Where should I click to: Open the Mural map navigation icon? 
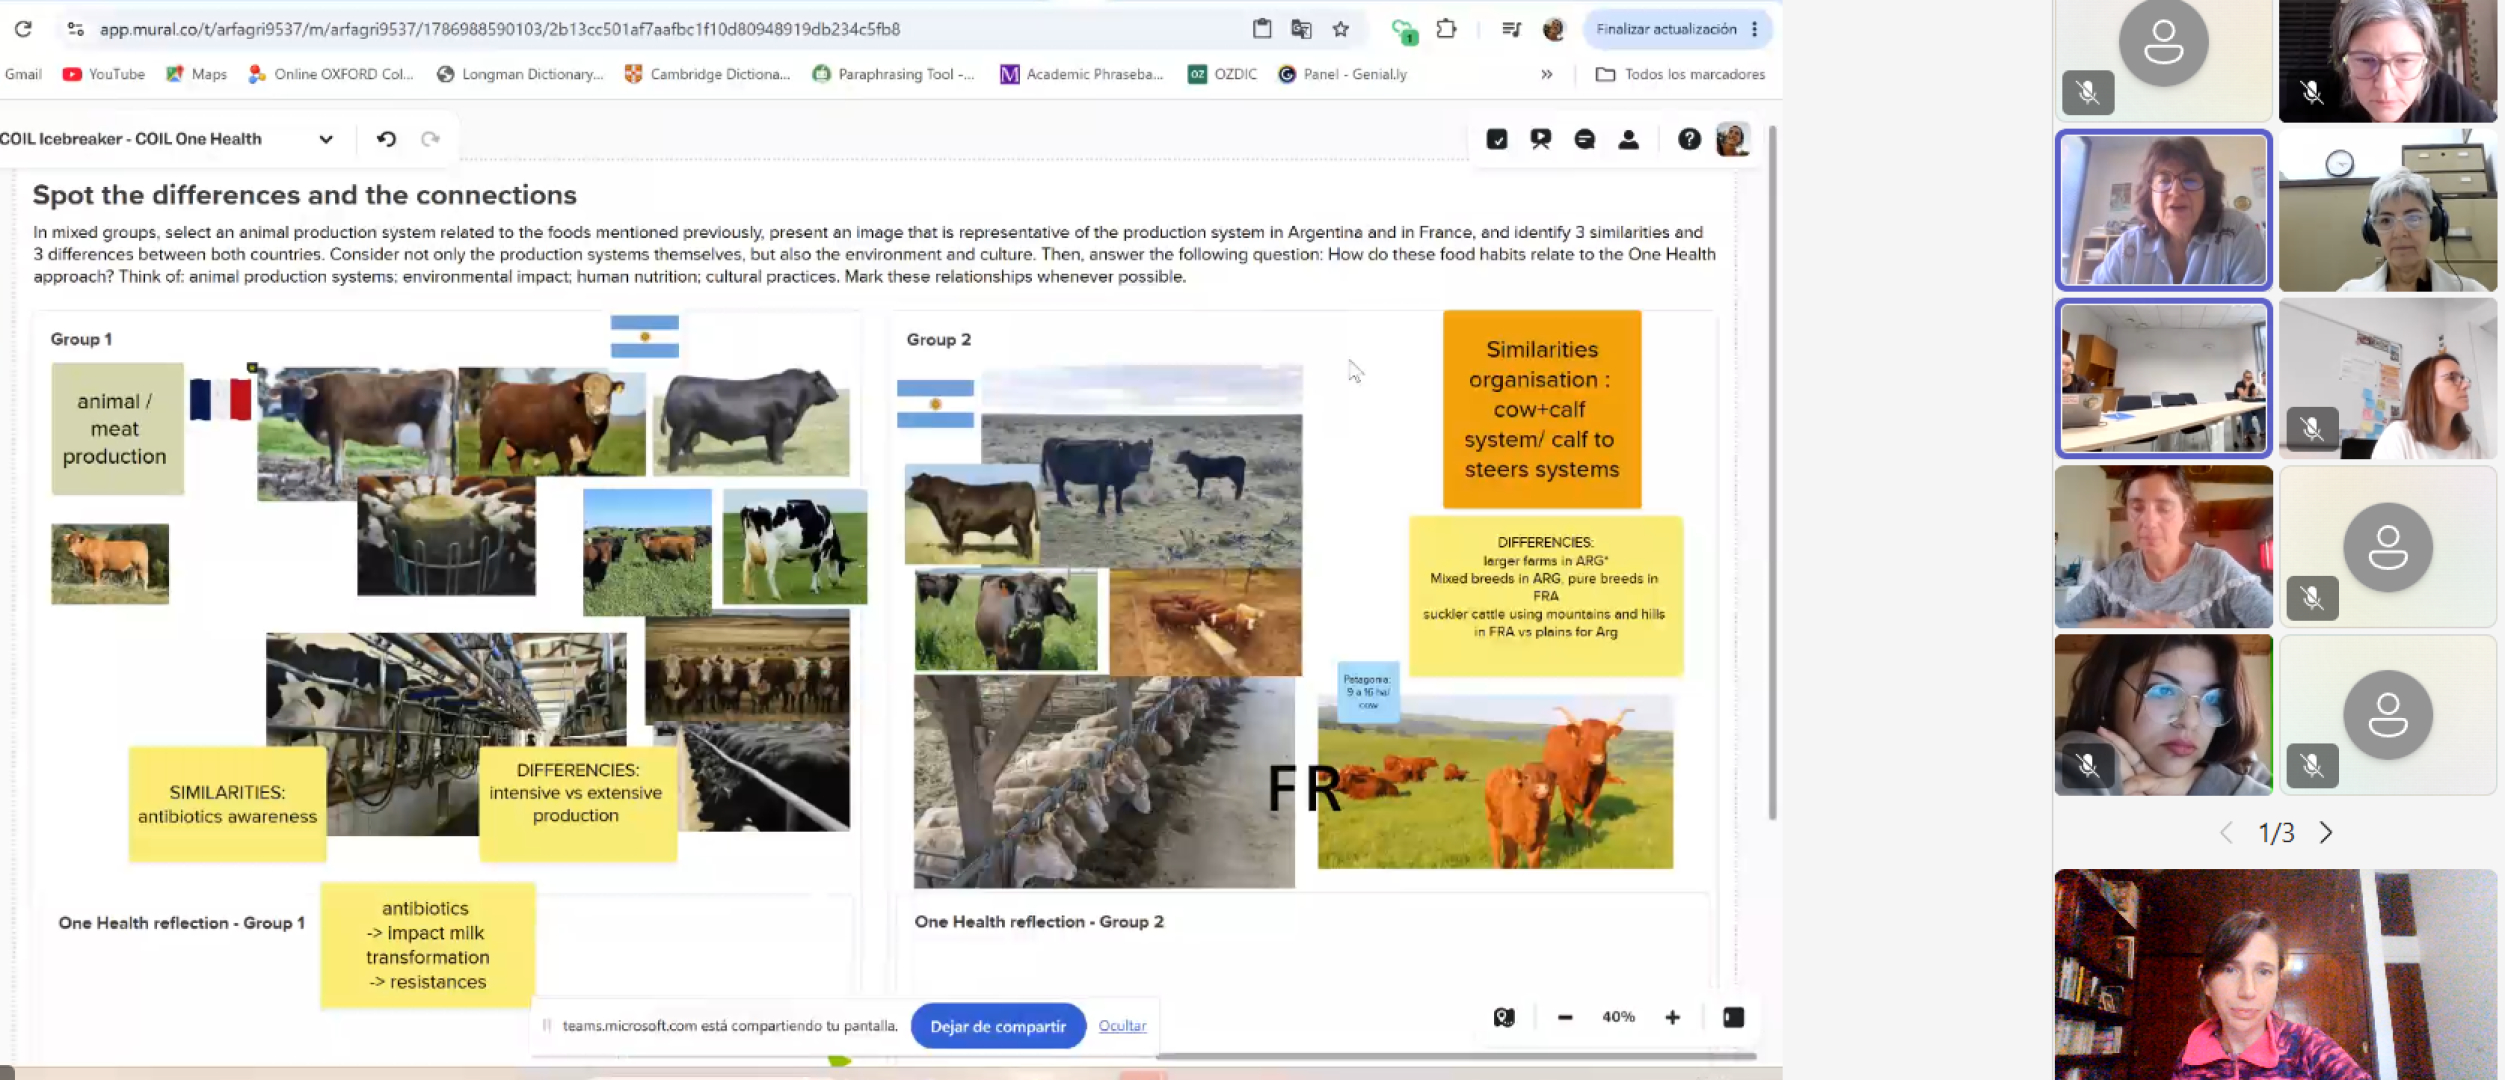pyautogui.click(x=1504, y=1017)
